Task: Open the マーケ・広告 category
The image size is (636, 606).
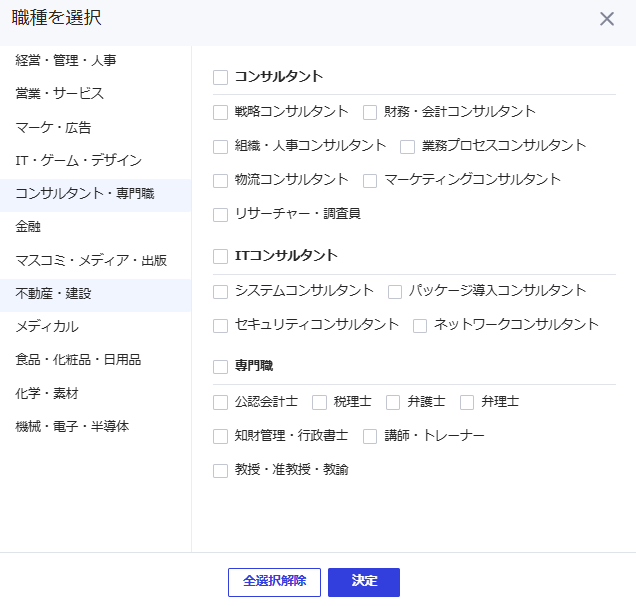Action: coord(95,127)
